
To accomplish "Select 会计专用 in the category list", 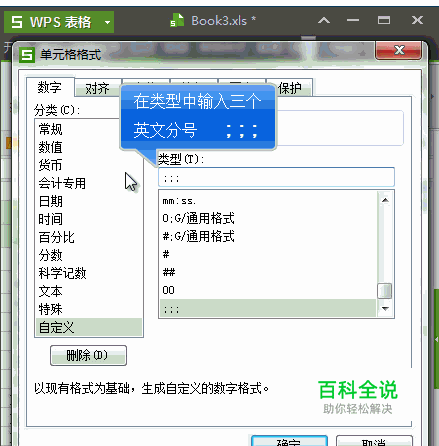I will (x=89, y=183).
